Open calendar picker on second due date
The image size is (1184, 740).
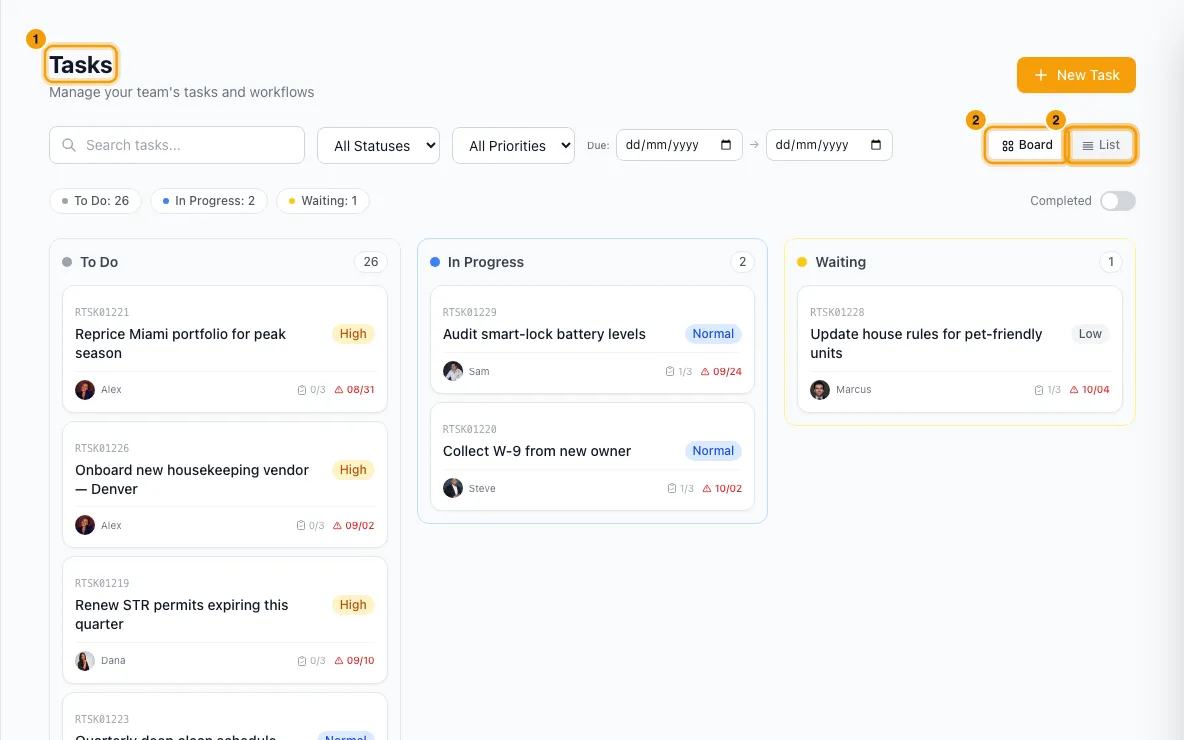point(875,145)
